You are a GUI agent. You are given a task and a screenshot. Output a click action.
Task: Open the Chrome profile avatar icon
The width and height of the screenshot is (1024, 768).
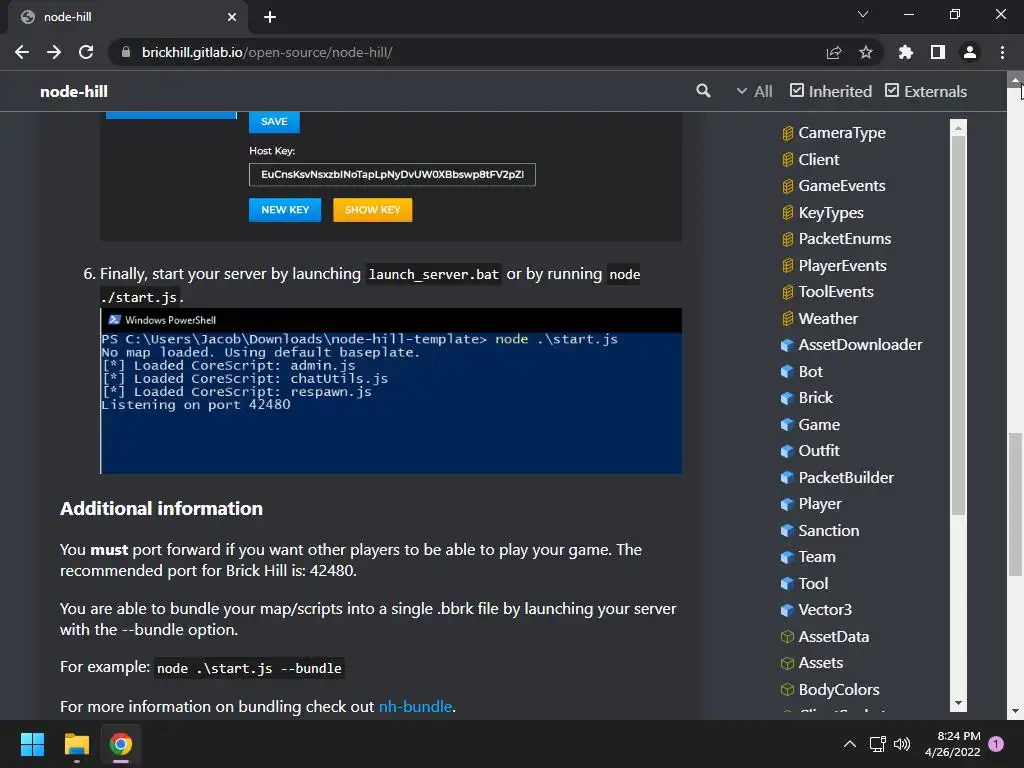(970, 52)
